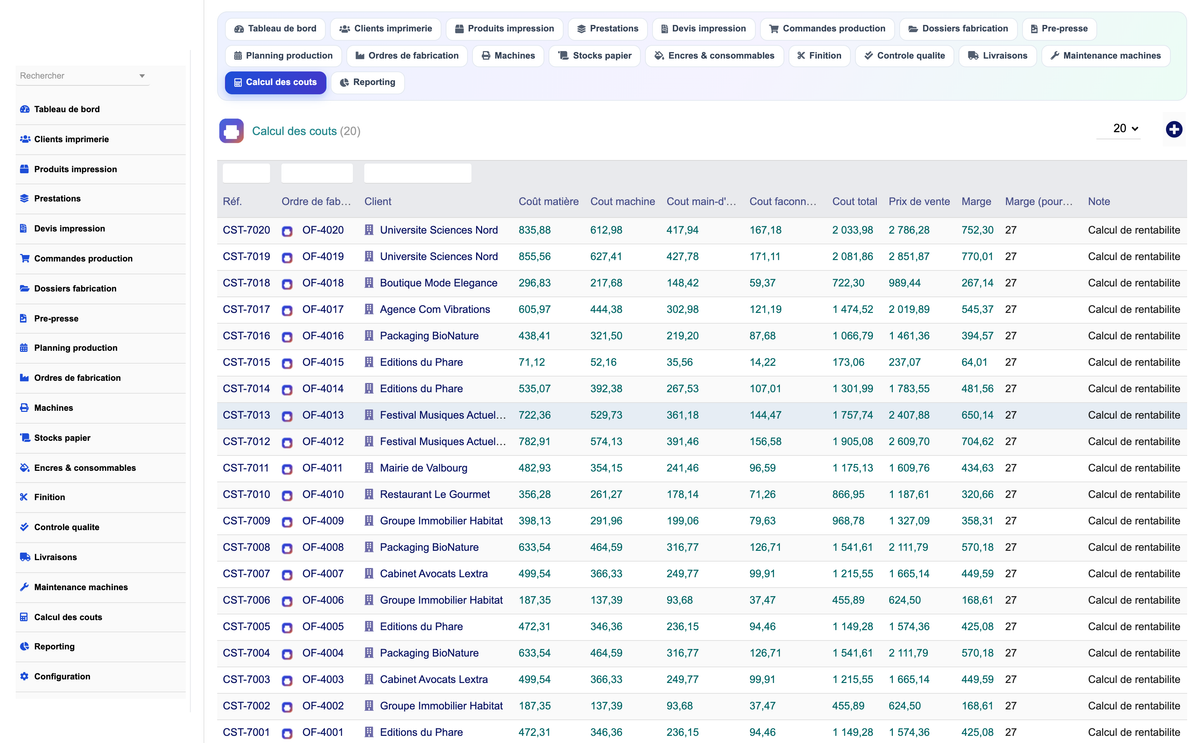The height and width of the screenshot is (743, 1200).
Task: Click the Prestations layers icon in sidebar
Action: coord(25,198)
